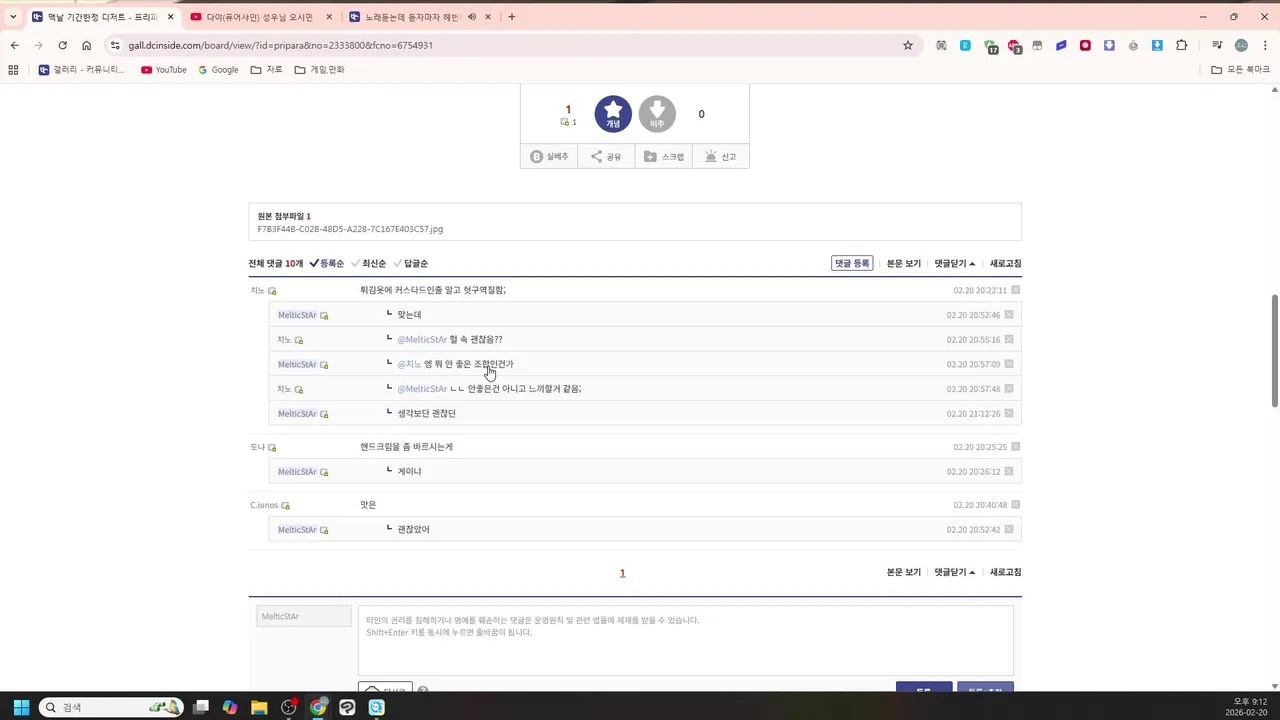Screen dimensions: 1280x720
Task: Go back to previous page
Action: pos(14,45)
